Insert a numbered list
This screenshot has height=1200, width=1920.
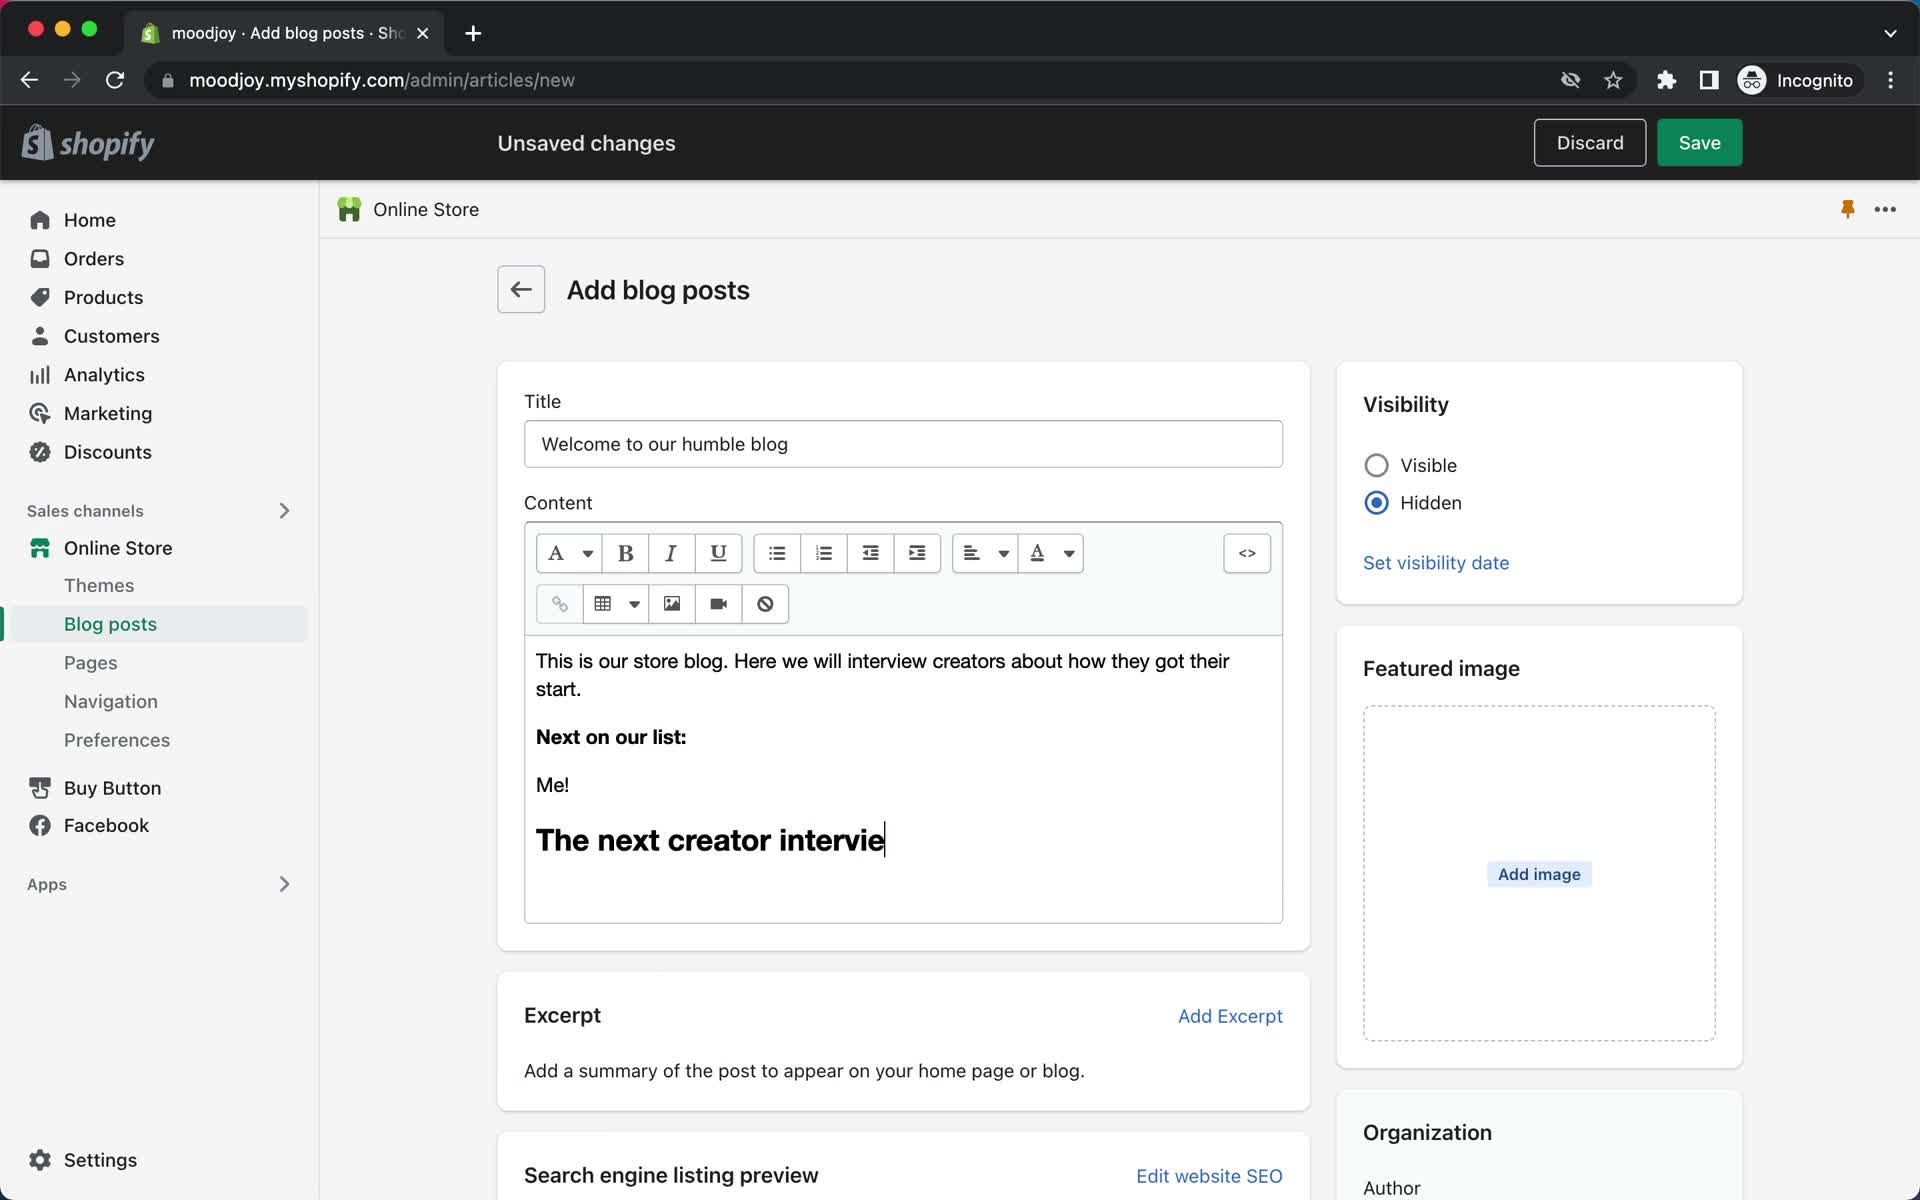(824, 553)
